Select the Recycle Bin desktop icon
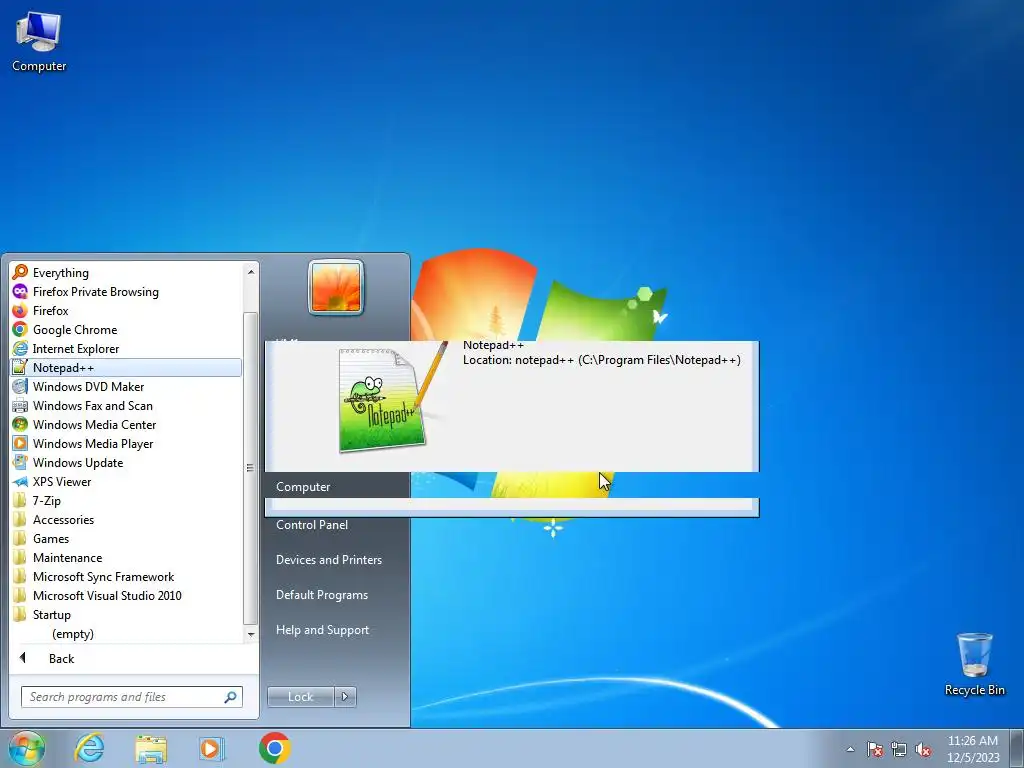This screenshot has width=1024, height=768. [974, 664]
